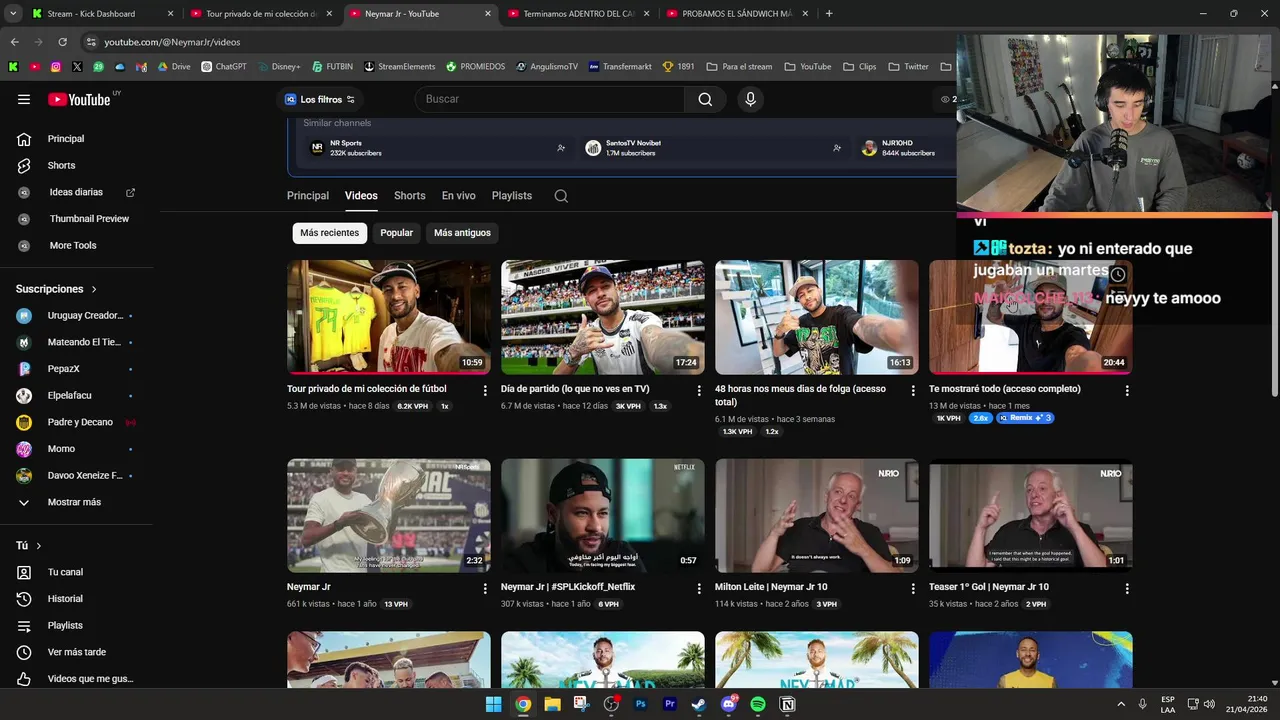Open Spotify from the taskbar
The width and height of the screenshot is (1280, 720).
(x=758, y=704)
